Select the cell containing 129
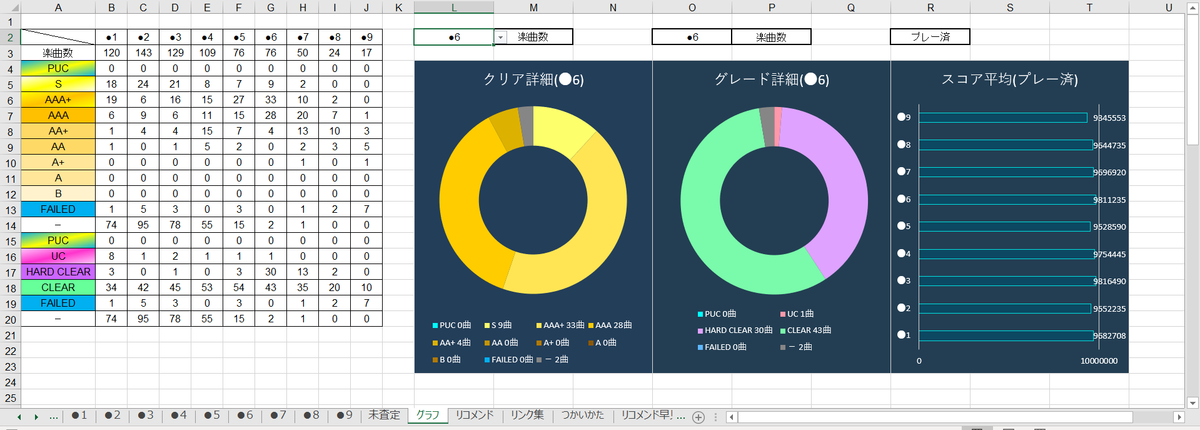This screenshot has height=430, width=1200. [x=176, y=53]
